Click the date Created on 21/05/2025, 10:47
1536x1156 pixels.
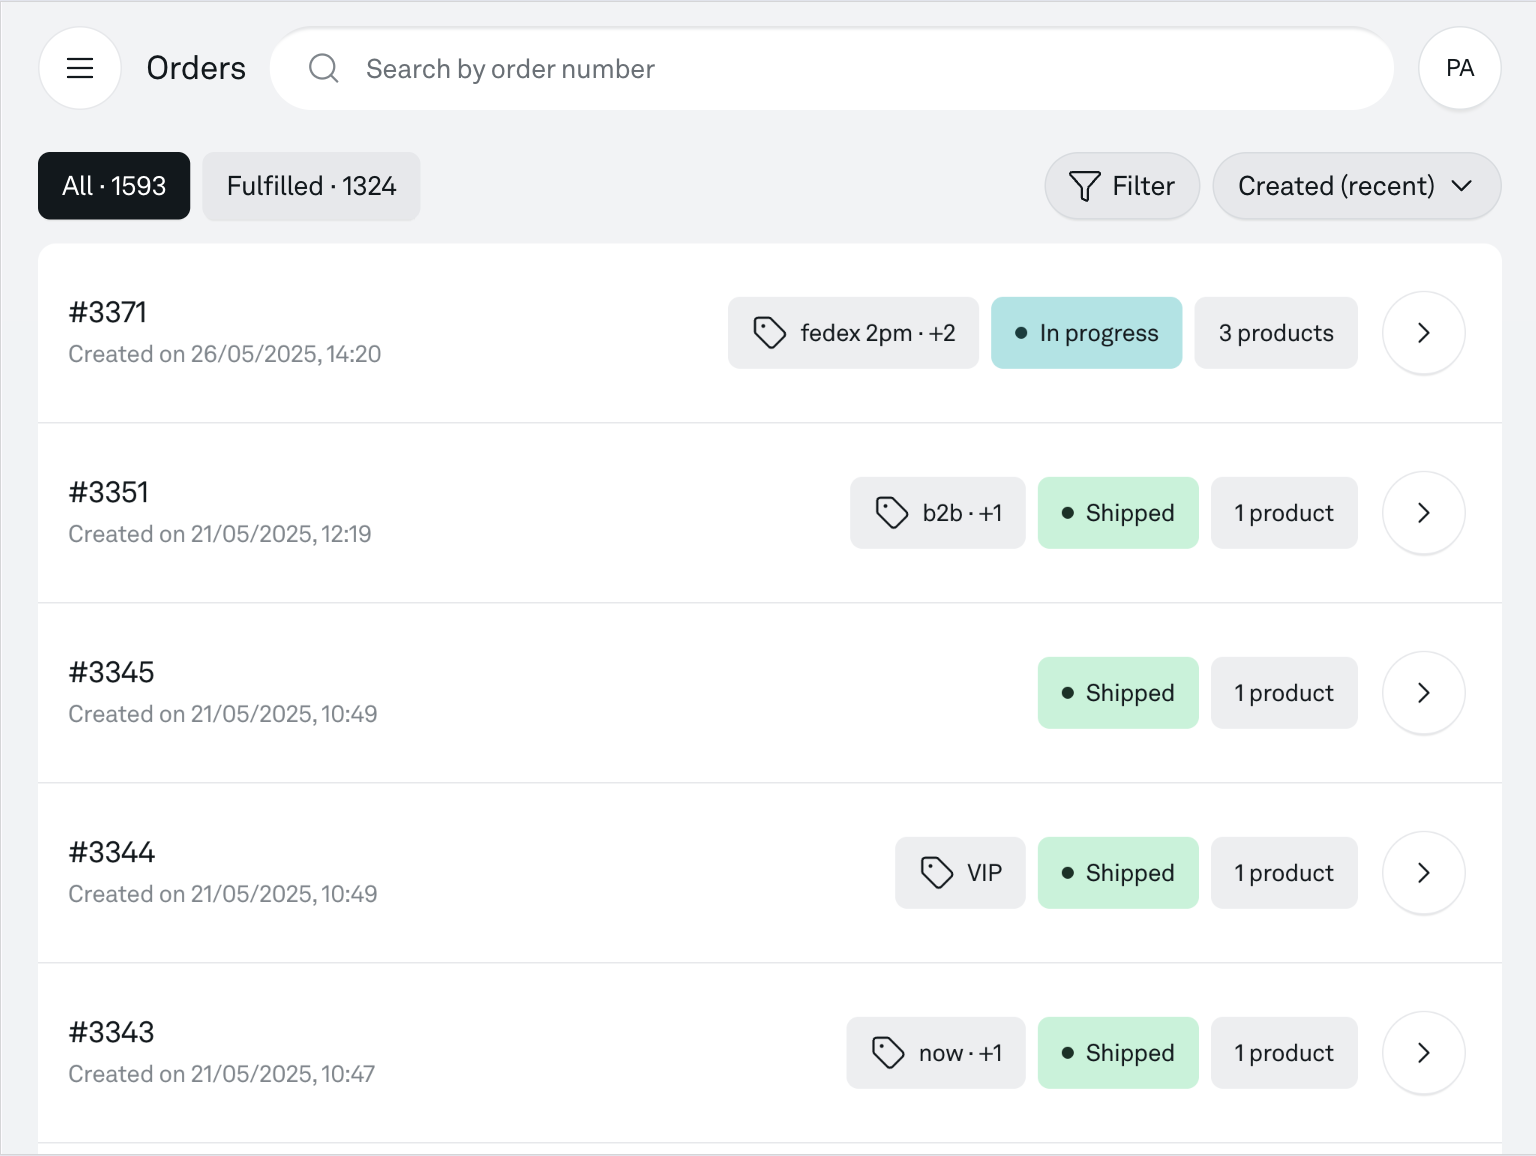[222, 1074]
